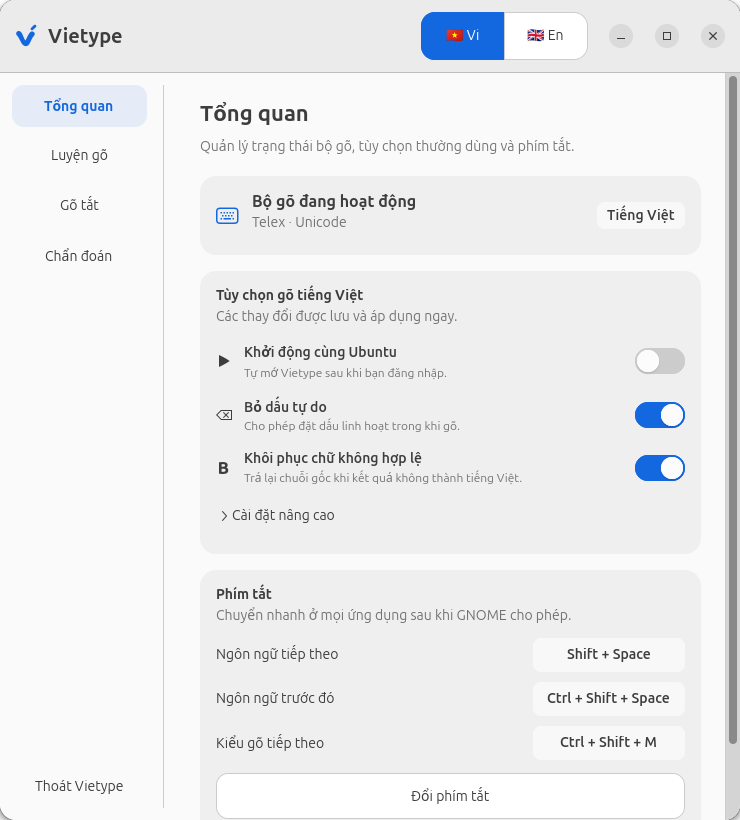Image resolution: width=740 pixels, height=820 pixels.
Task: Click the Tùy chọn gõ tiếng Việt heading
Action: 290,295
